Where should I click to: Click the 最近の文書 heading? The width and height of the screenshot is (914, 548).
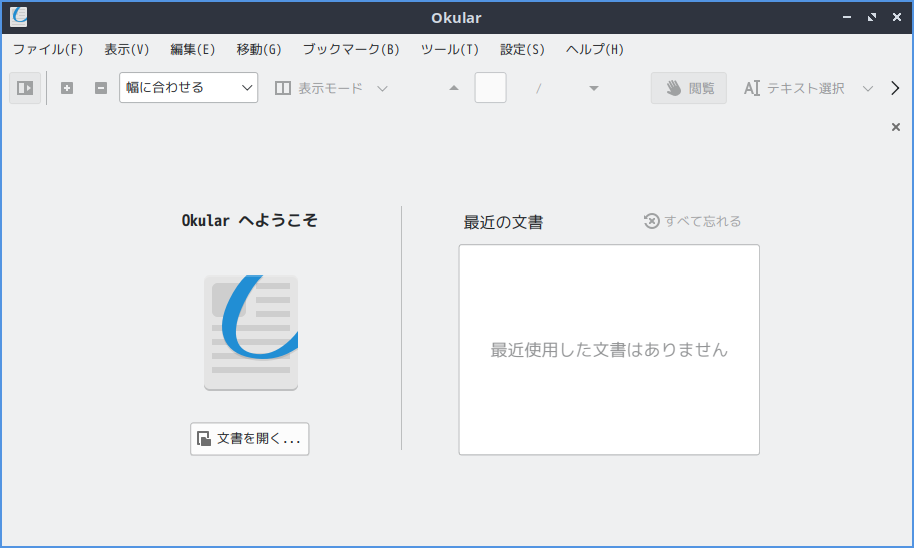[x=503, y=222]
